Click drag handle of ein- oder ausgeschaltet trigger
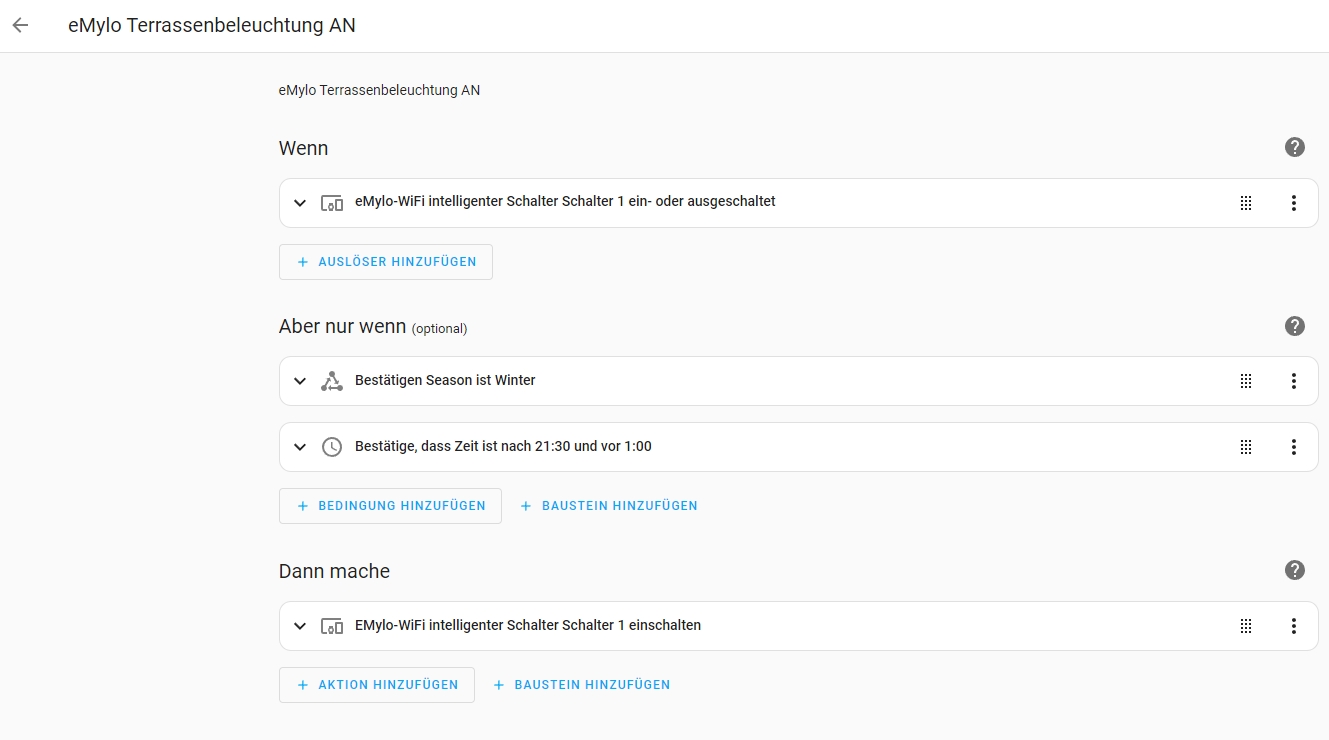Screen dimensions: 1329x740 pos(1246,203)
